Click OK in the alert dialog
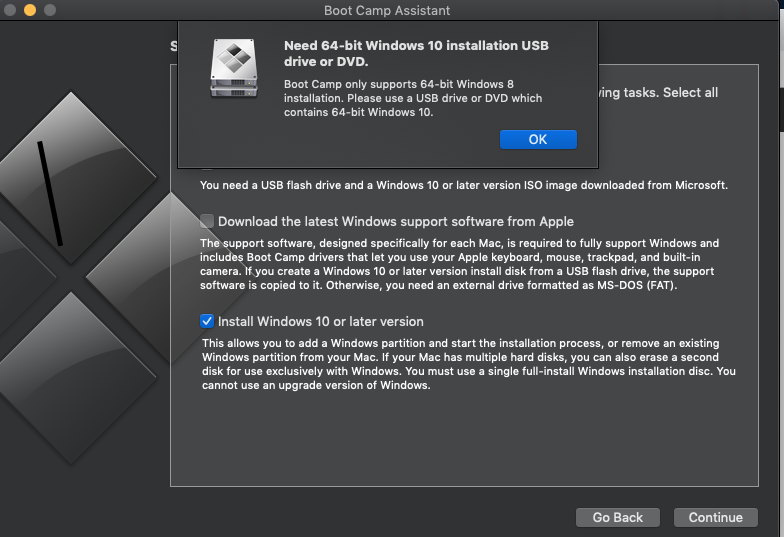 (538, 140)
